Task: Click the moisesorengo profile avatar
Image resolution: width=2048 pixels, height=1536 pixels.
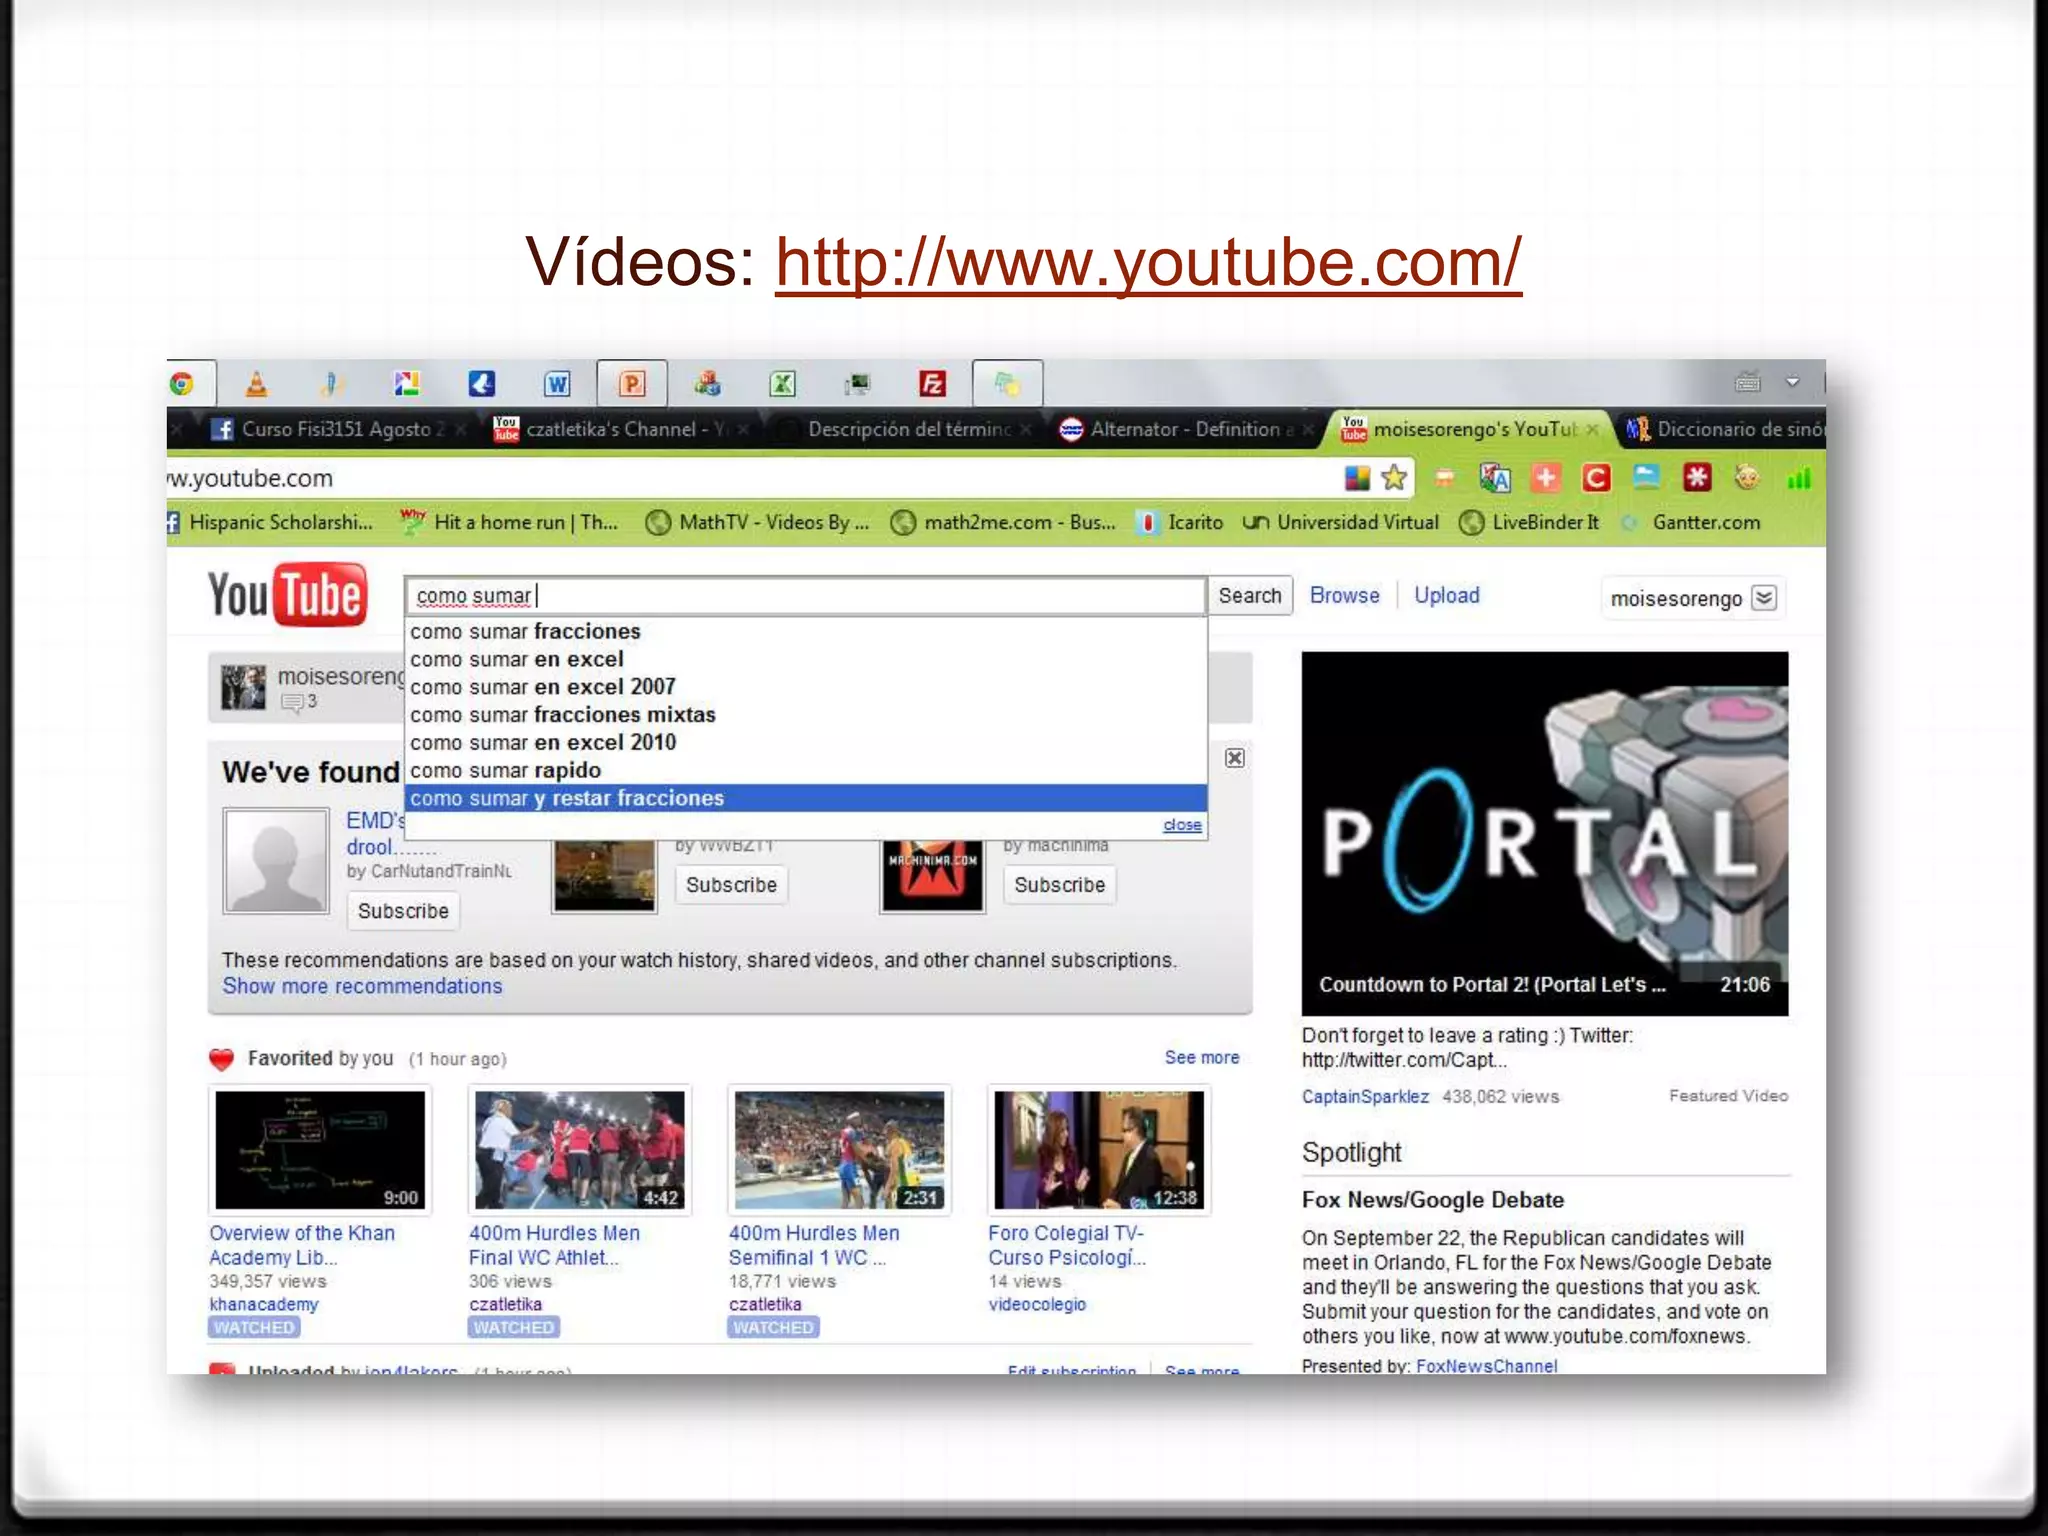Action: (x=243, y=687)
